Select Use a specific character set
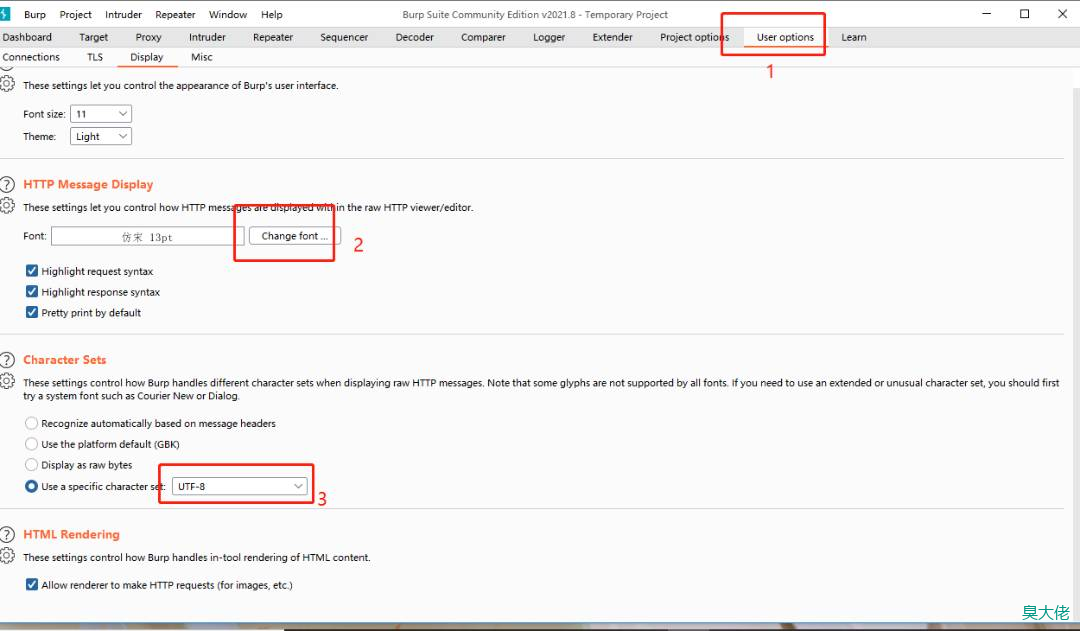This screenshot has height=631, width=1080. click(32, 486)
